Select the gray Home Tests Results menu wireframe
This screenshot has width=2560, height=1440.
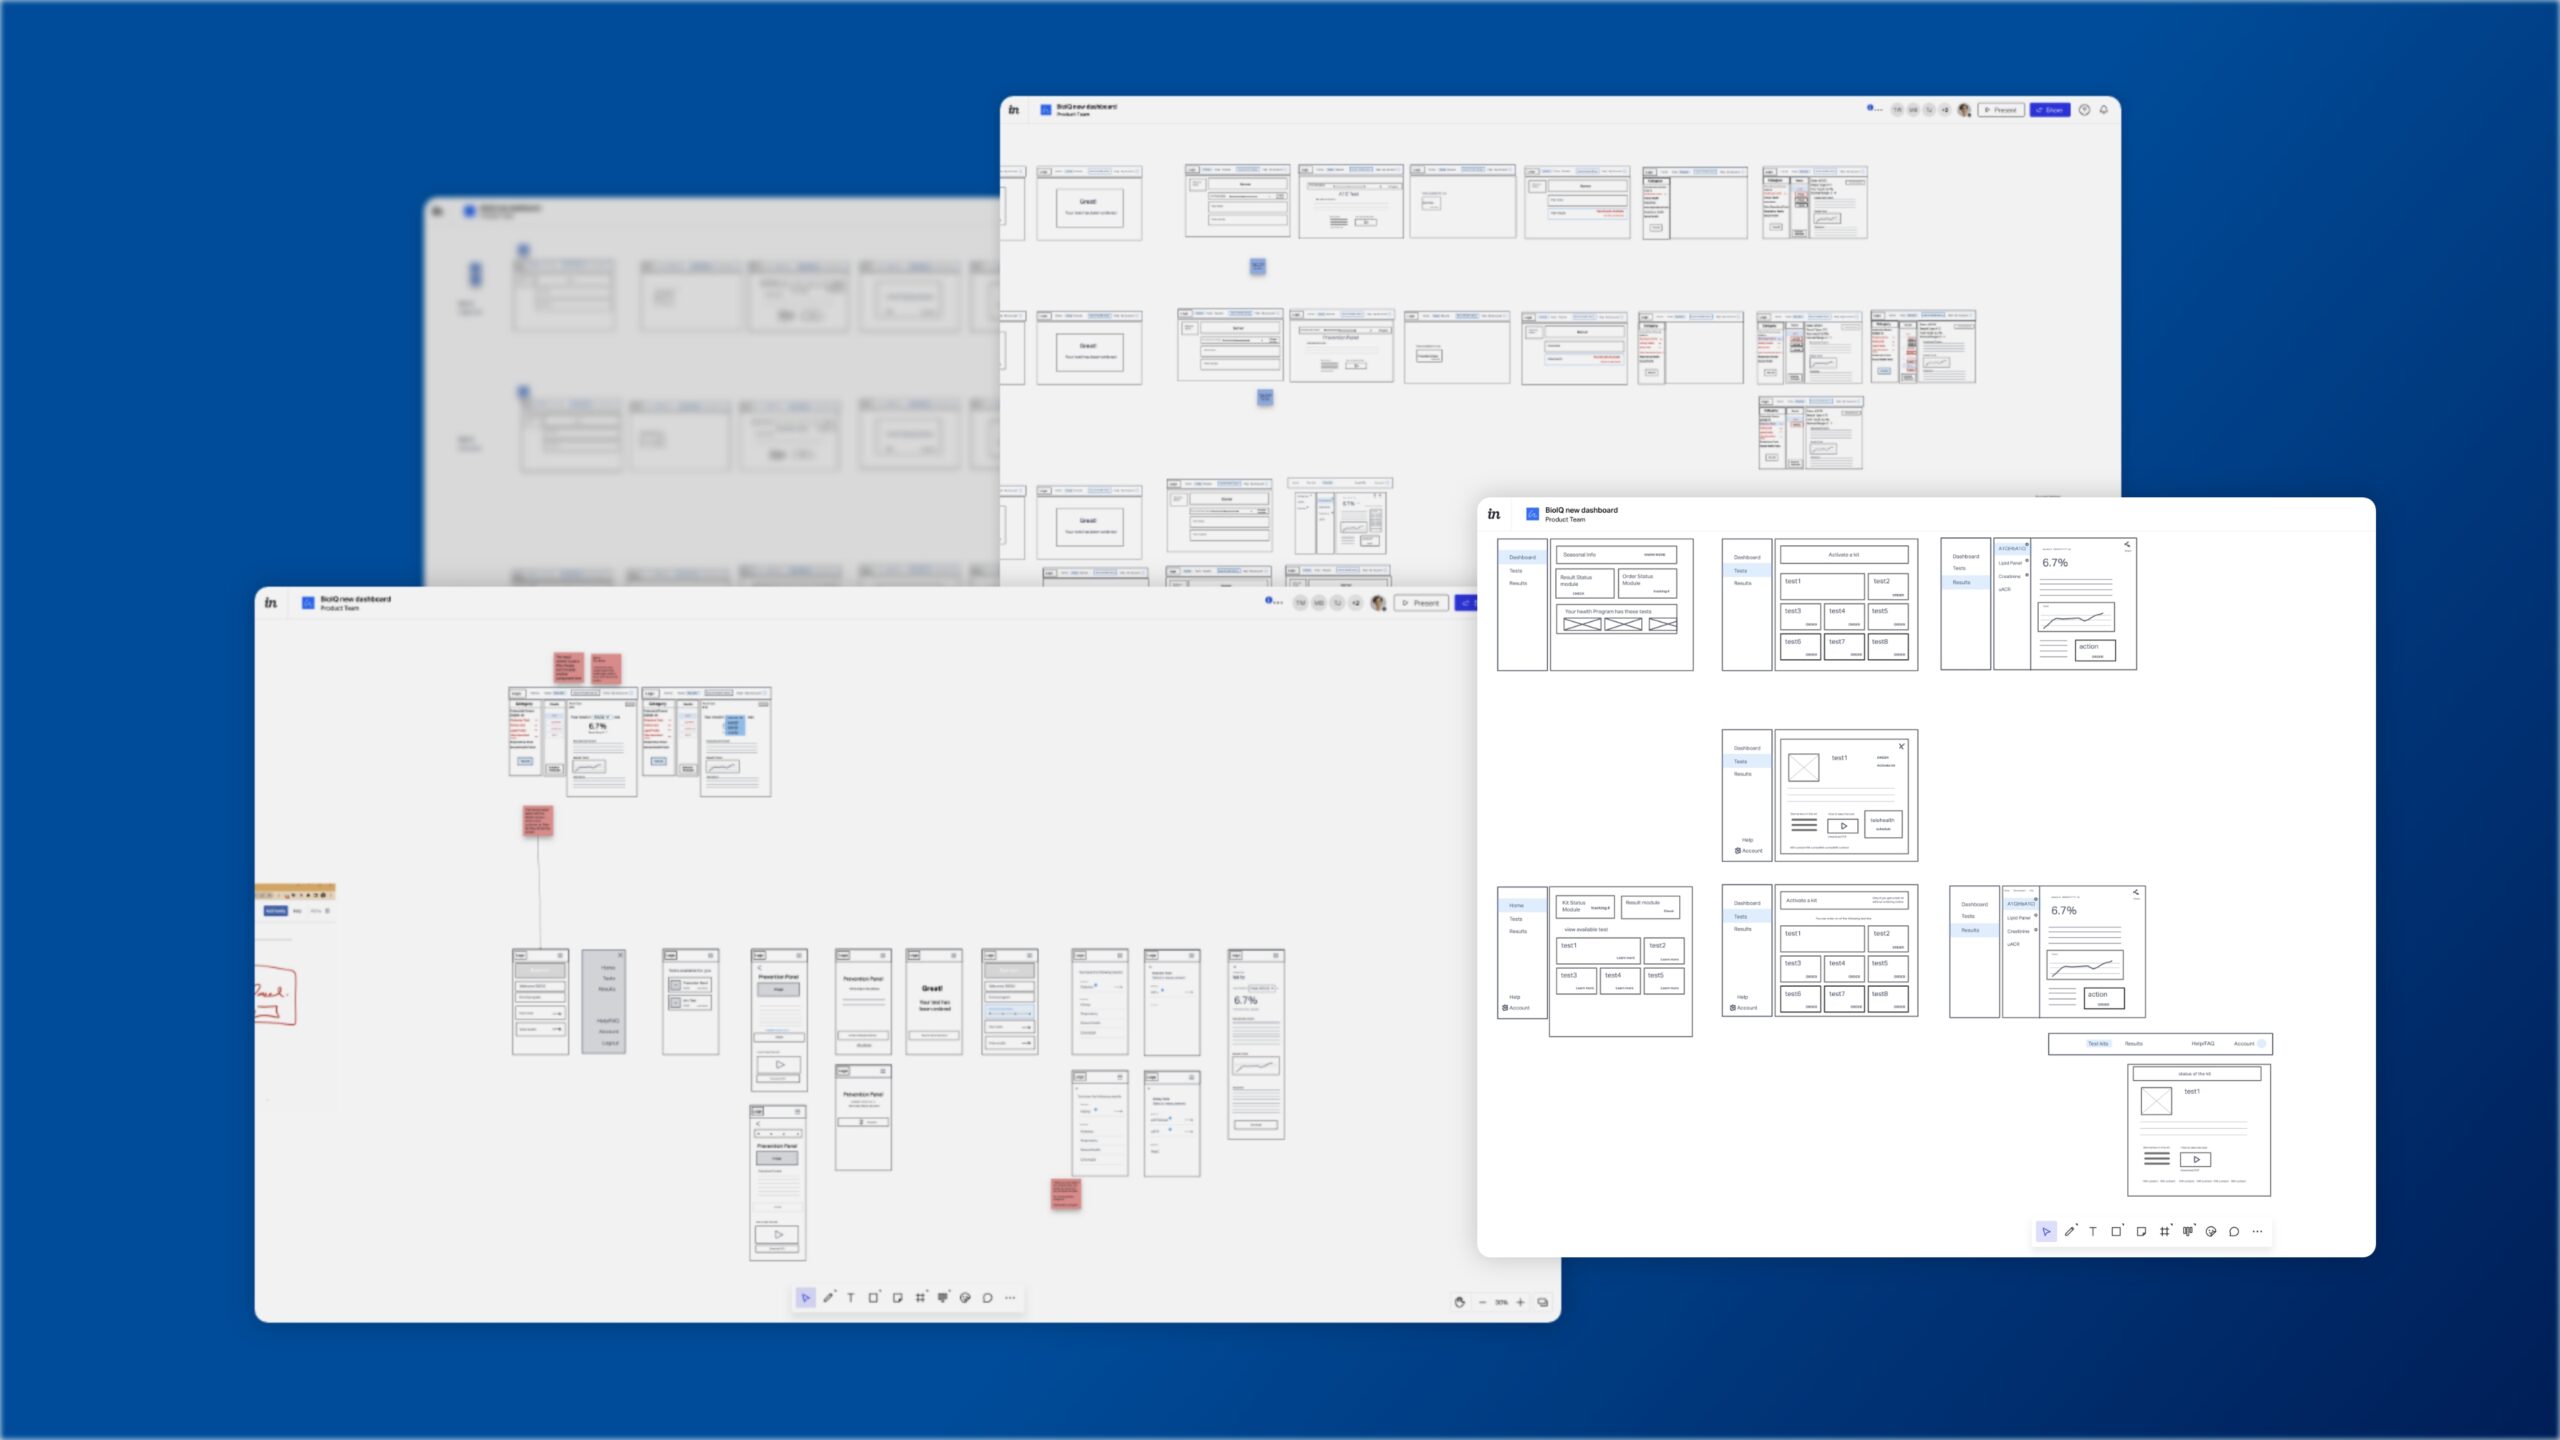tap(604, 1002)
